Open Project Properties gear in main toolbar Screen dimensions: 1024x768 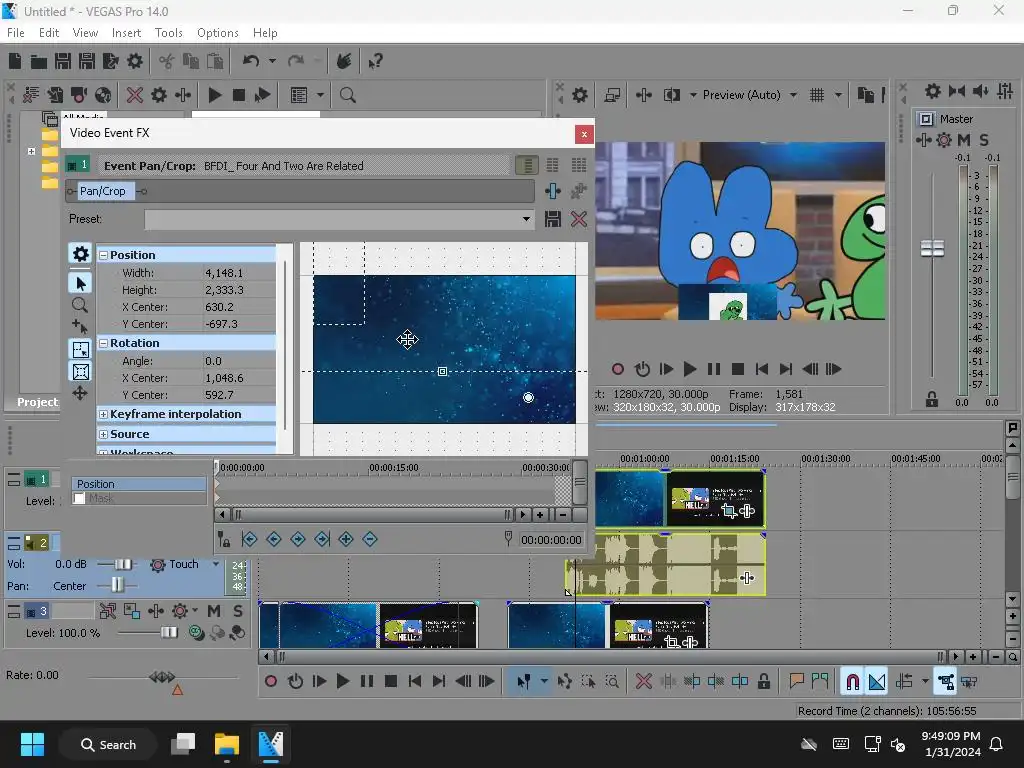click(135, 61)
